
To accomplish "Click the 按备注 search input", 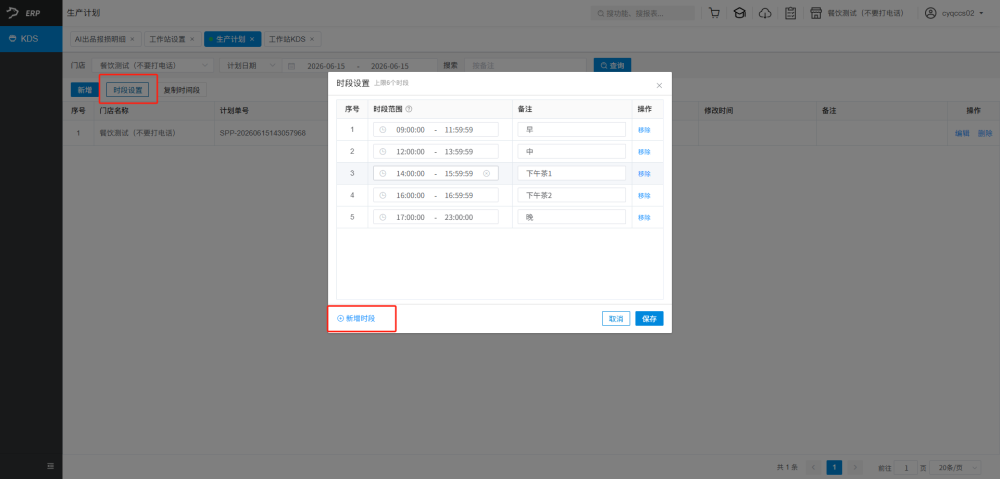I will click(x=525, y=66).
